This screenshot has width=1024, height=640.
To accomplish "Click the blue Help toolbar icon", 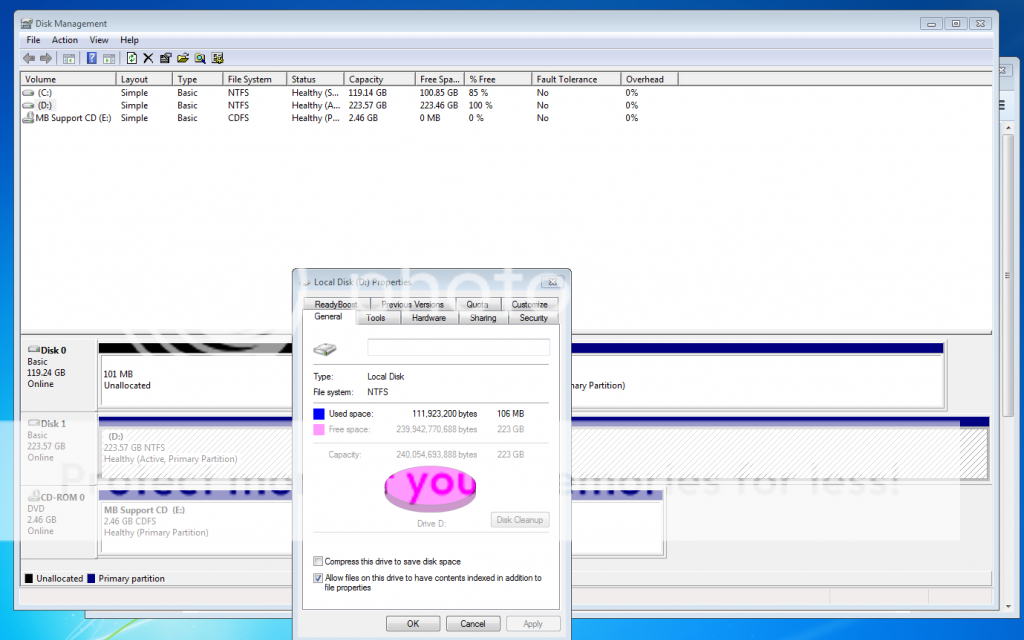I will [92, 58].
